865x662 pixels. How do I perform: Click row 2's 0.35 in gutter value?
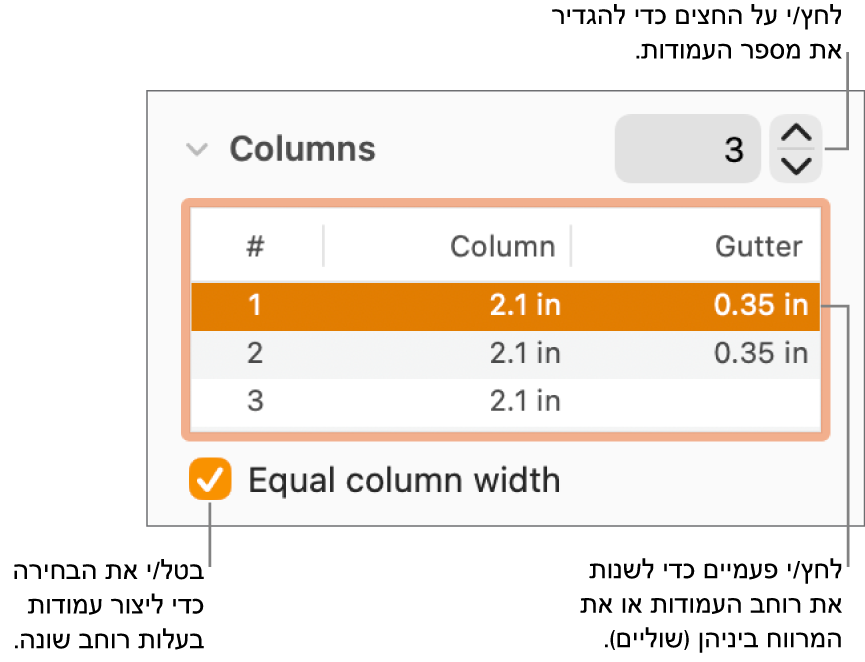point(760,353)
